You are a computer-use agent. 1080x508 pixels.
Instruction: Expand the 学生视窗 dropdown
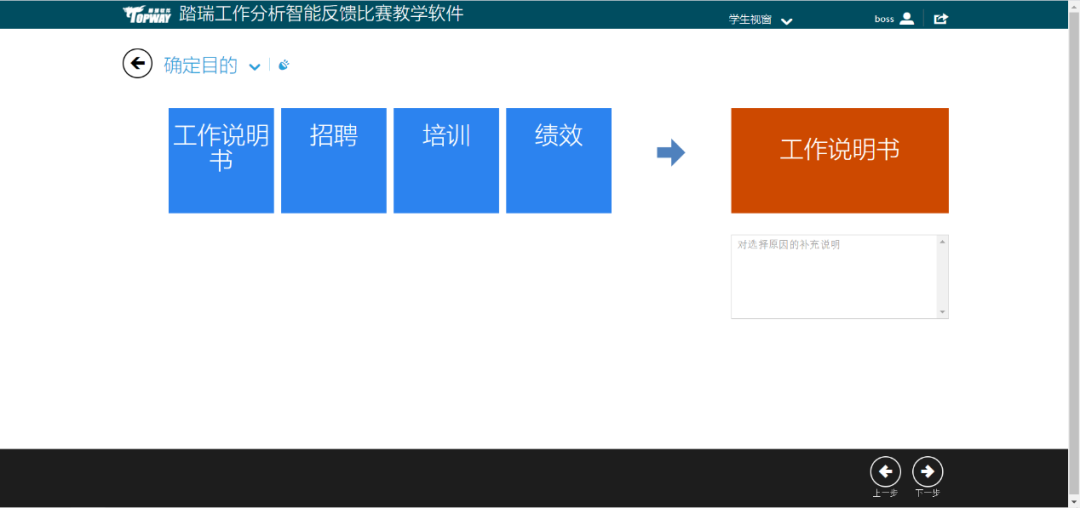coord(786,21)
